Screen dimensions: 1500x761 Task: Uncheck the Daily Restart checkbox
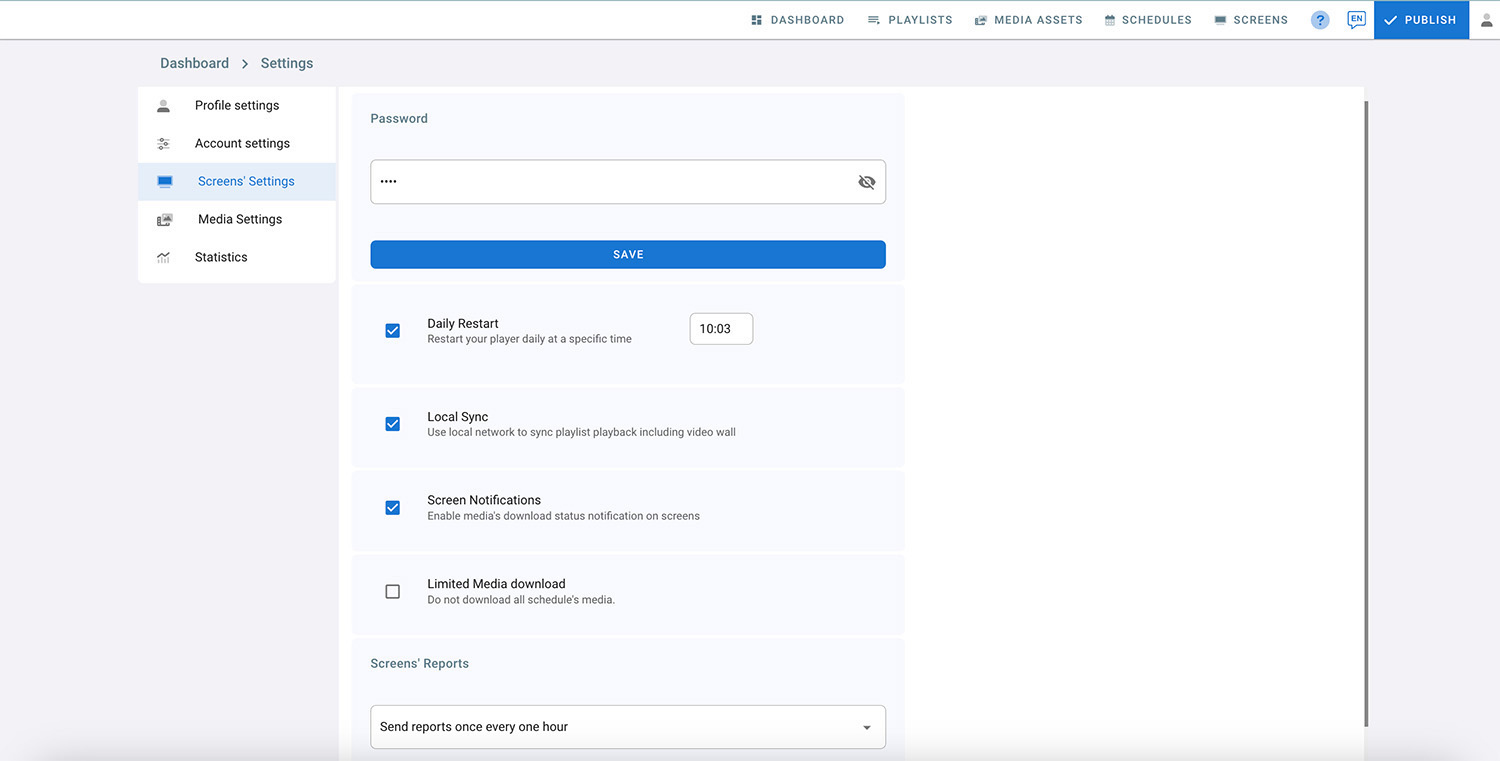[x=393, y=331]
